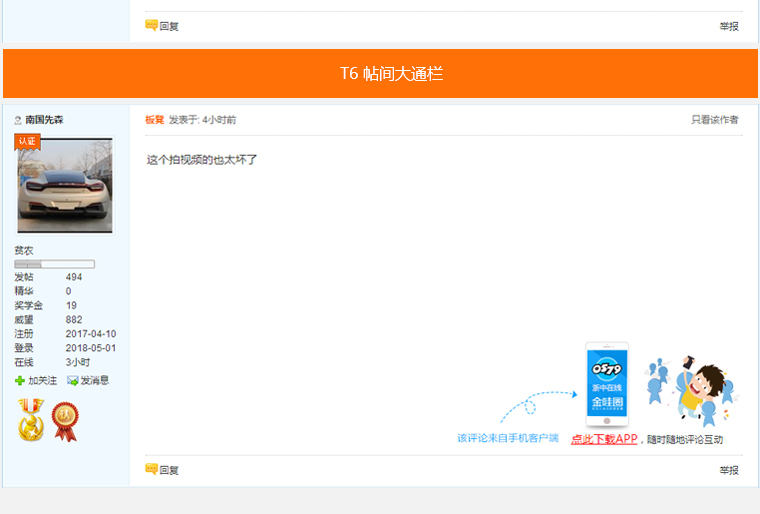Report the 板凳 post using bottom 举报

(729, 470)
